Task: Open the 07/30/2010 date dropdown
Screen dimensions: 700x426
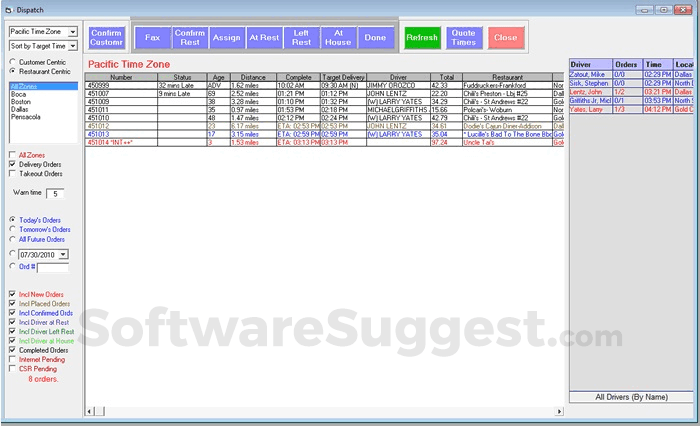Action: coord(63,255)
